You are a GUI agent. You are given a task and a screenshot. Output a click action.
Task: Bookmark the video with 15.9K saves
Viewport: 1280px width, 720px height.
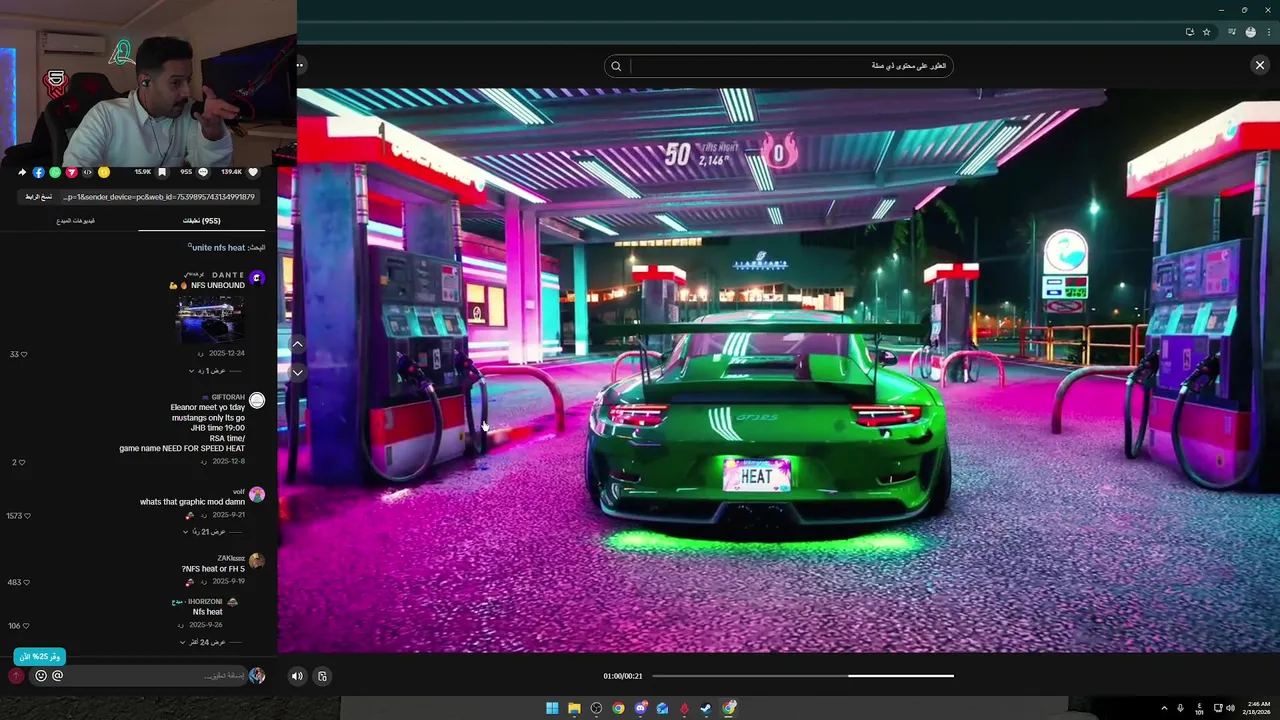pyautogui.click(x=162, y=172)
